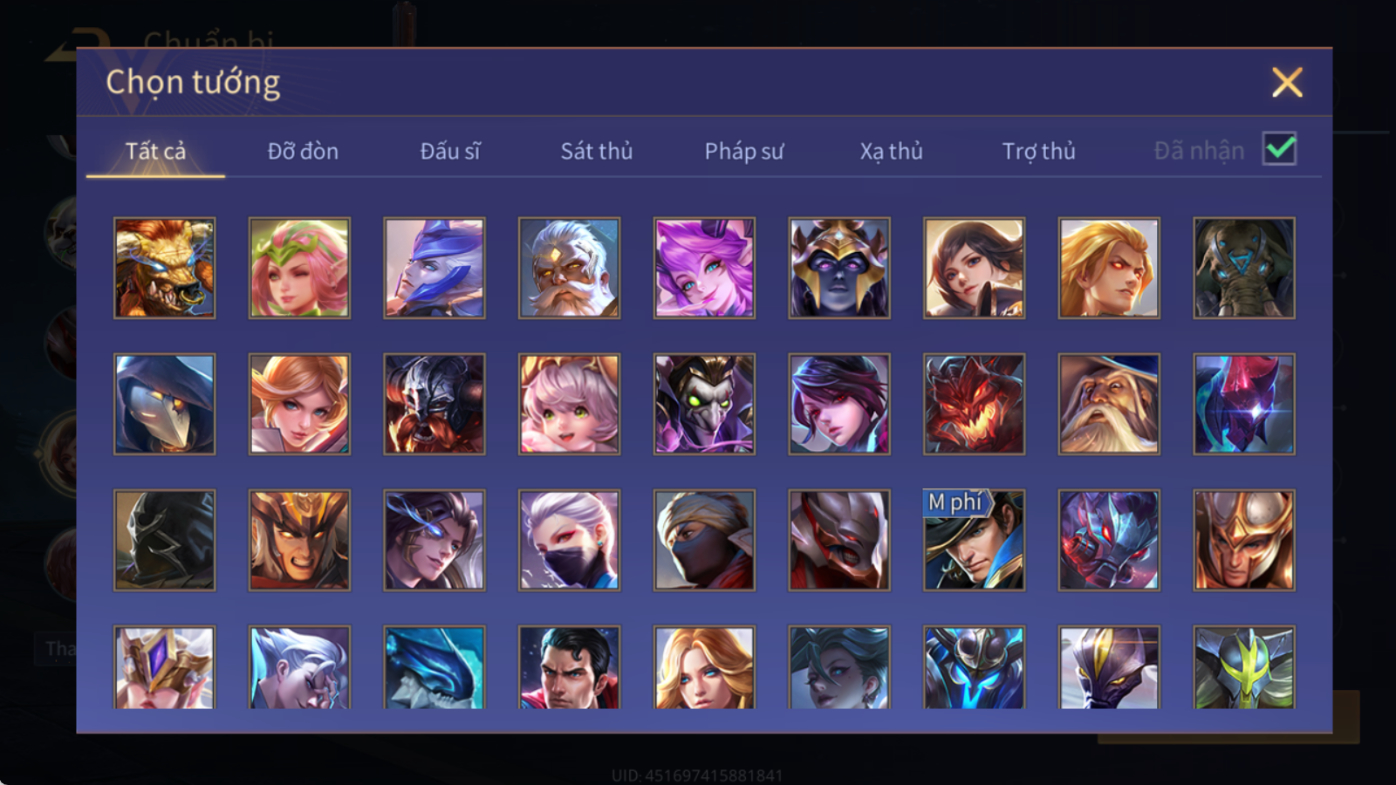The width and height of the screenshot is (1396, 785).
Task: Open the "Đấu sĩ" tab
Action: (450, 151)
